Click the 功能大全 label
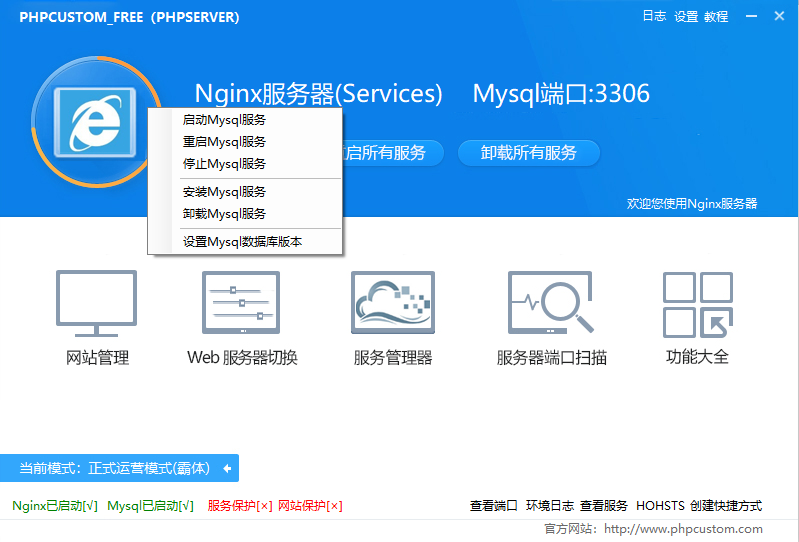The image size is (799, 542). click(x=698, y=357)
